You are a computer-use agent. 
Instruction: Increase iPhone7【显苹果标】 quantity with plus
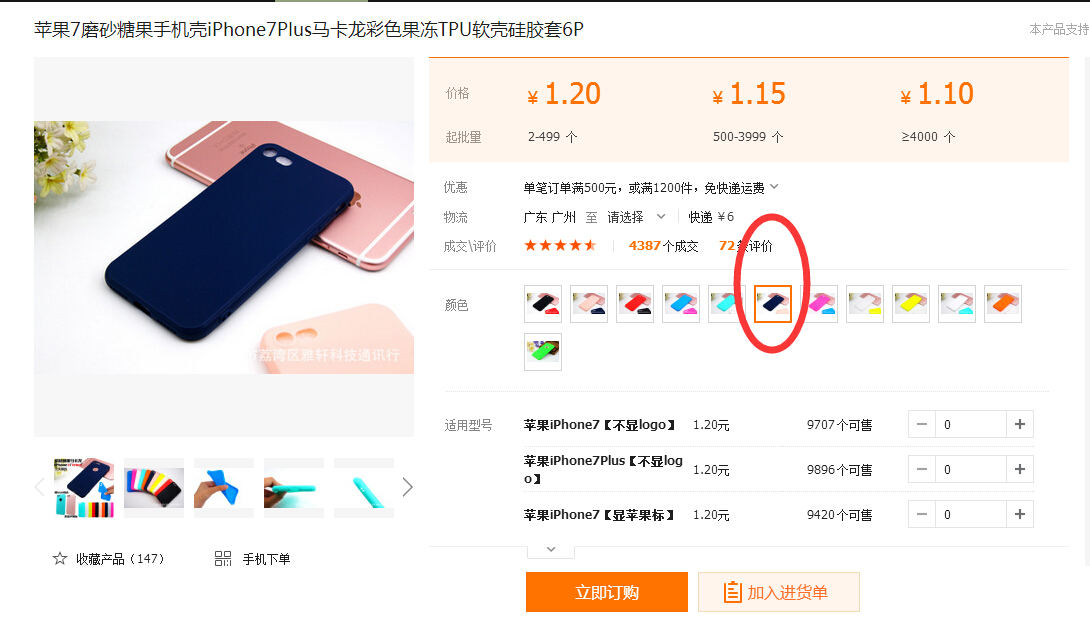[1020, 514]
